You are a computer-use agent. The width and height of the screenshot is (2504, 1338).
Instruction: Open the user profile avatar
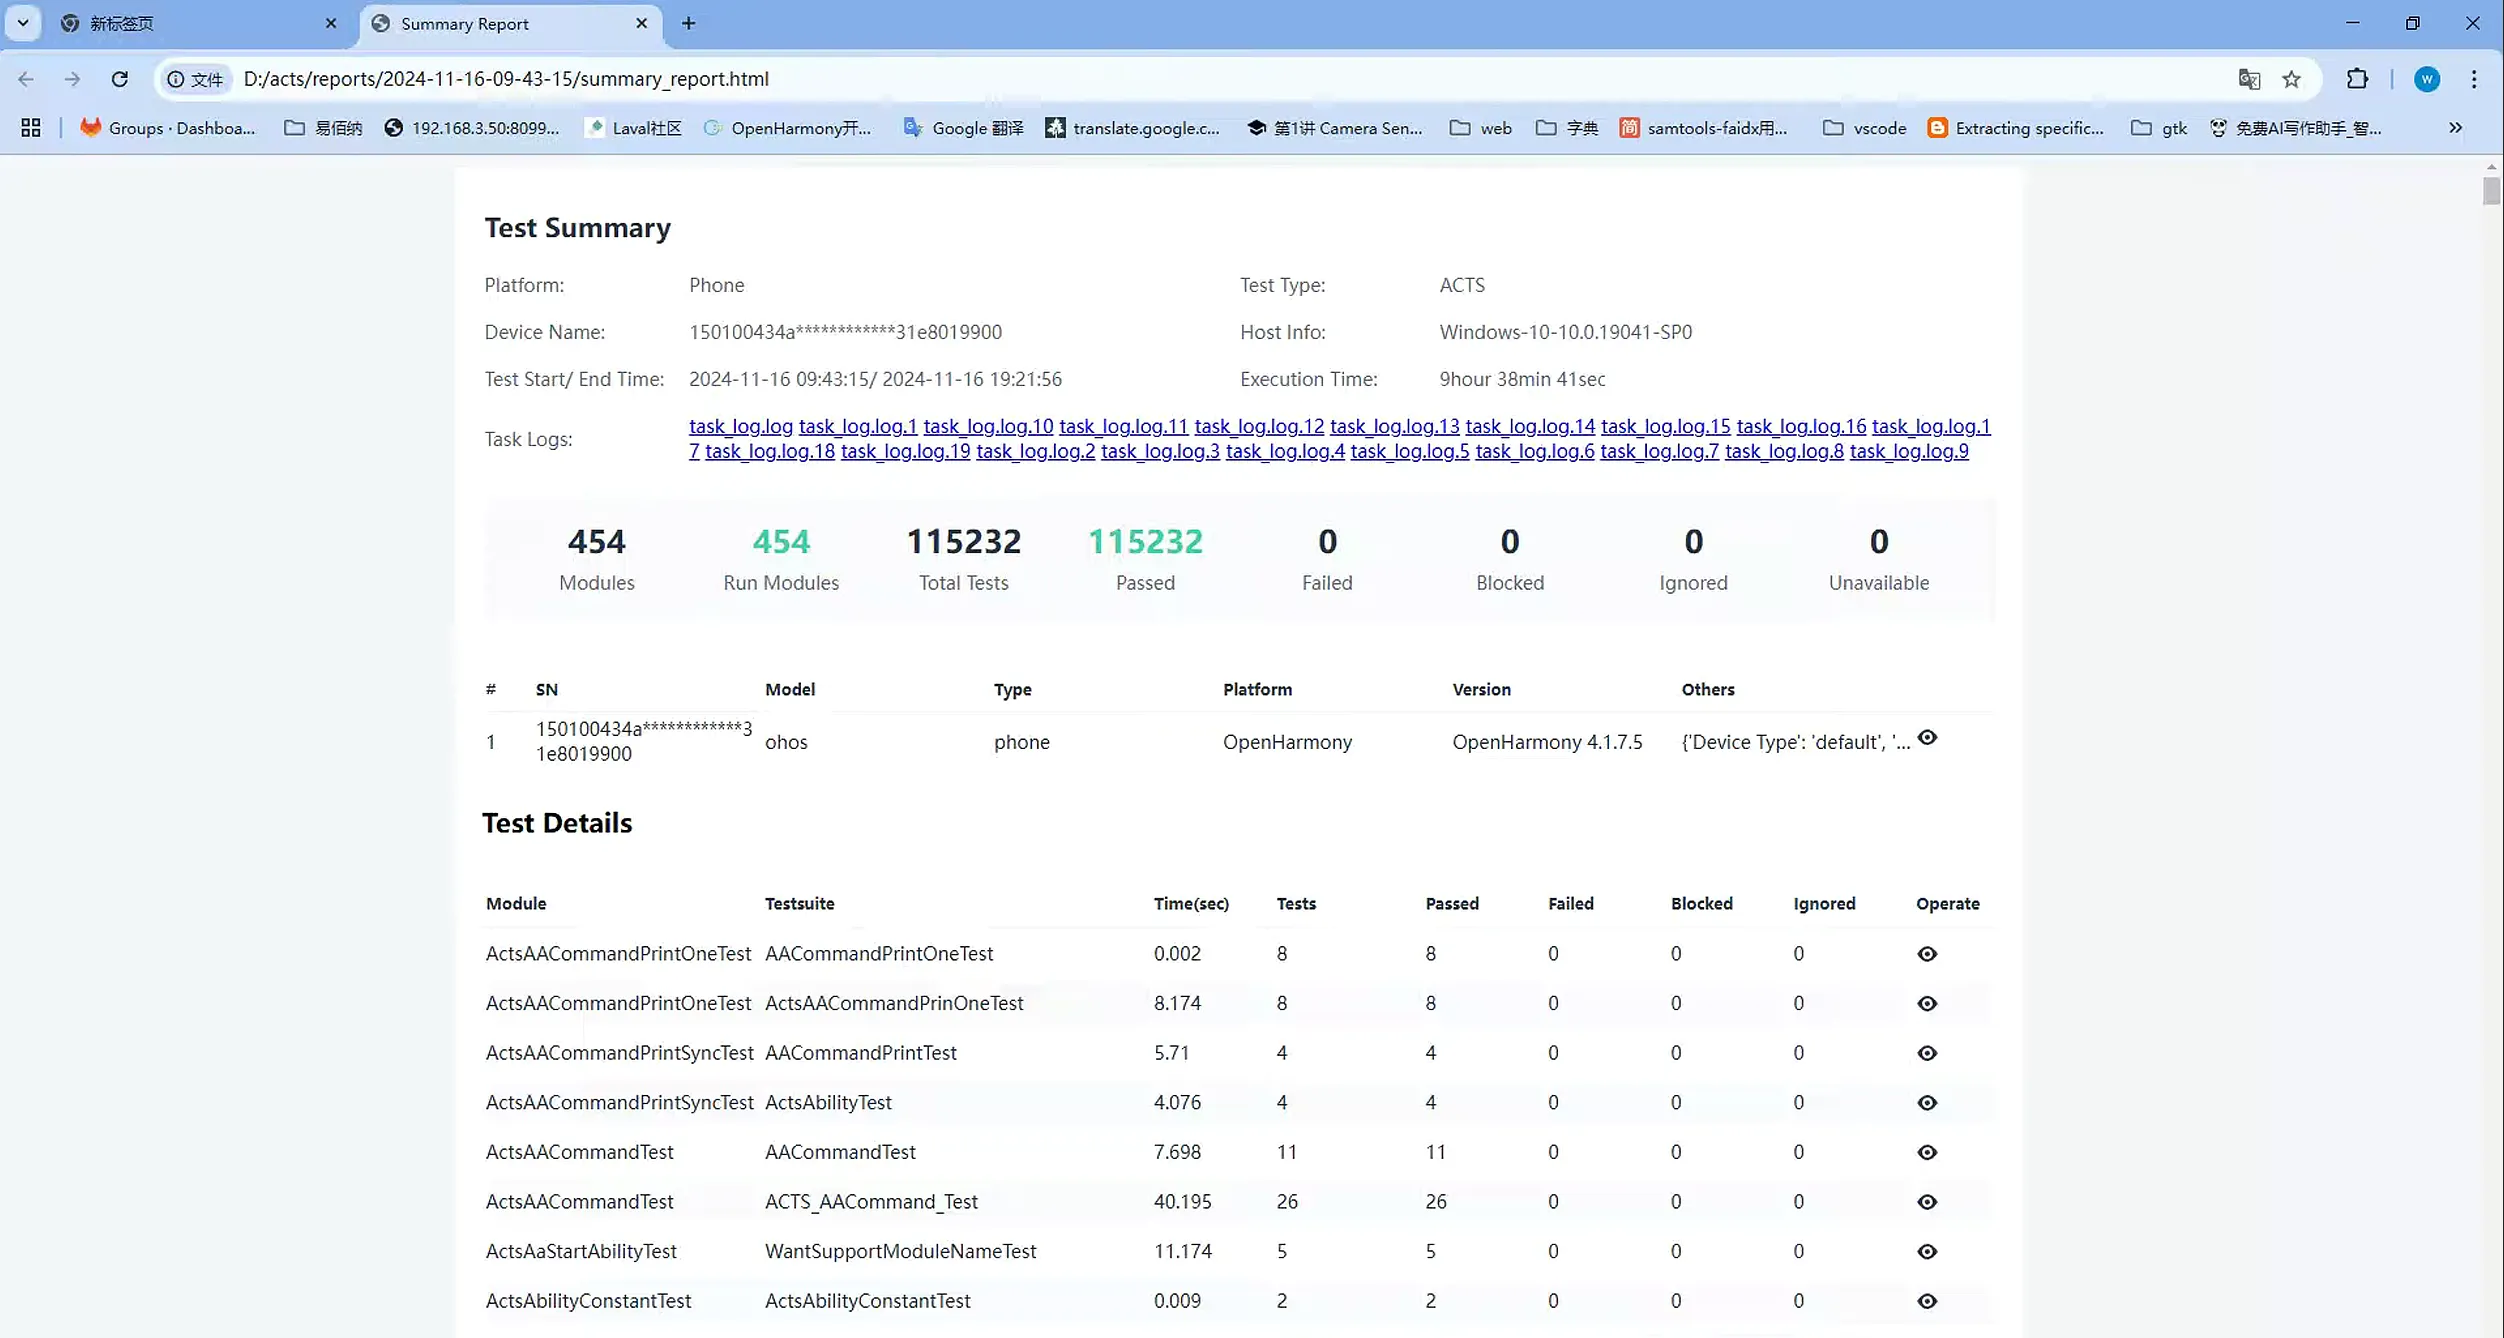point(2427,79)
